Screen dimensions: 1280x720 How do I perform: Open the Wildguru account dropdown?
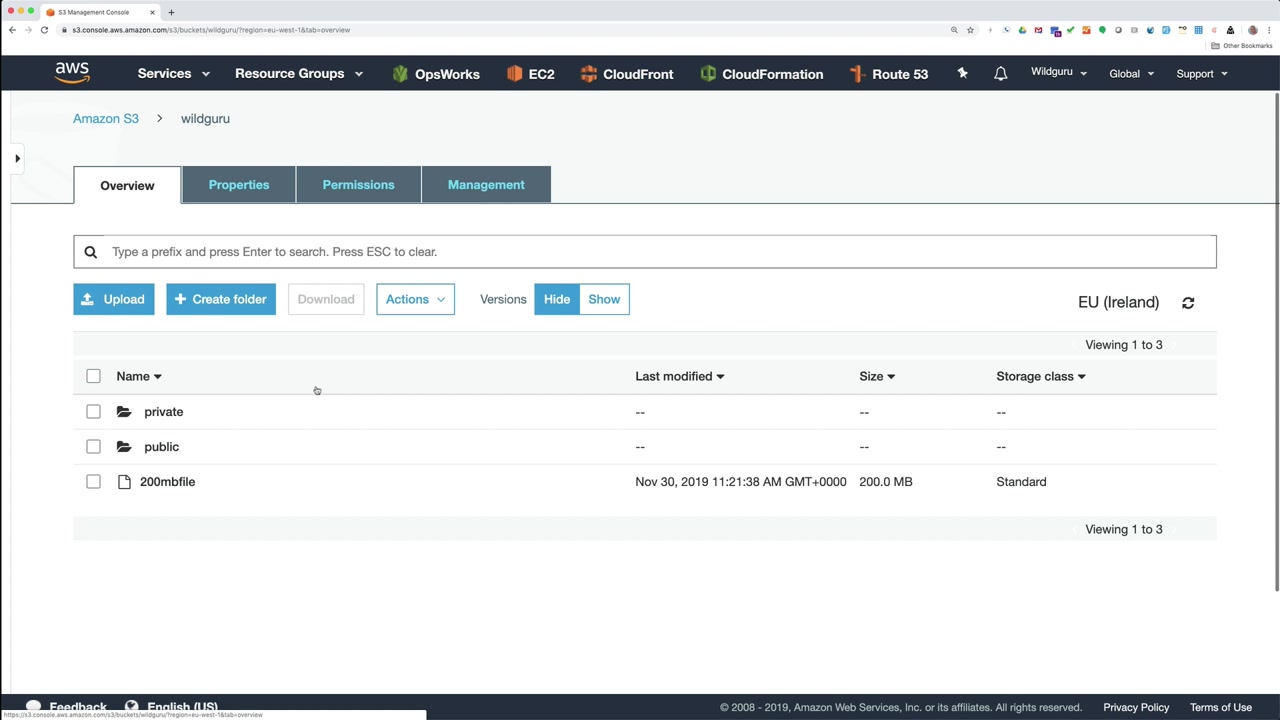click(1059, 72)
